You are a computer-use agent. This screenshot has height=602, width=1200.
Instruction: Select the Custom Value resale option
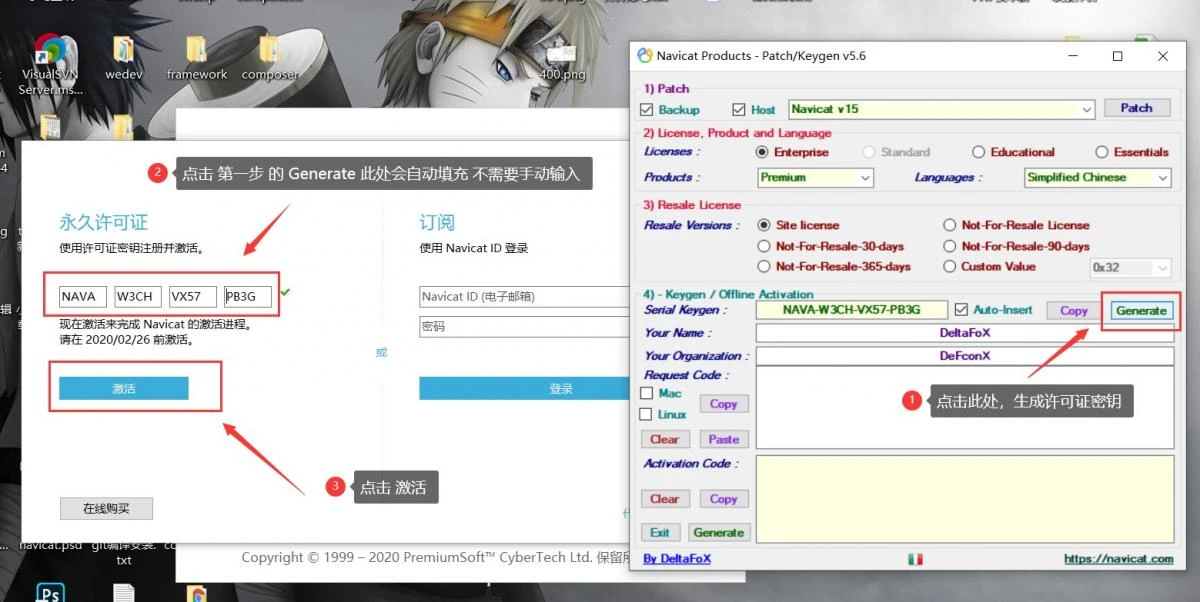click(950, 267)
